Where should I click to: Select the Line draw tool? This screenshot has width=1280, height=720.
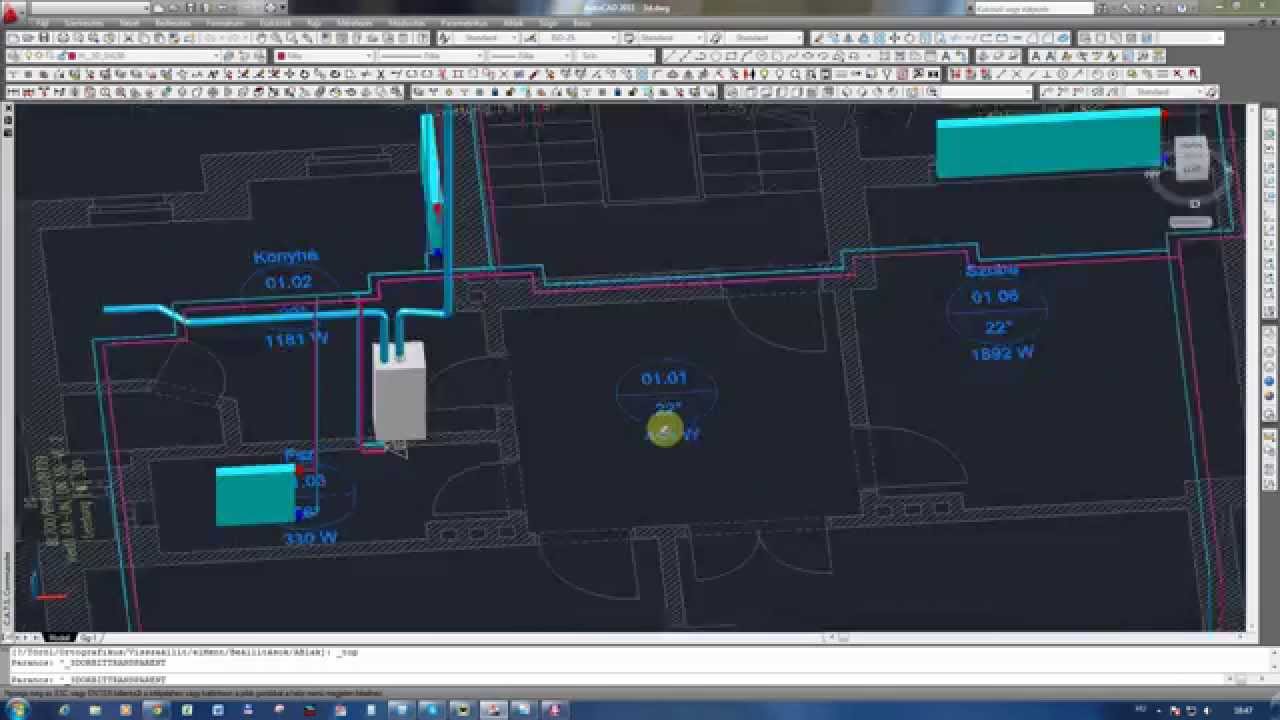[x=669, y=56]
